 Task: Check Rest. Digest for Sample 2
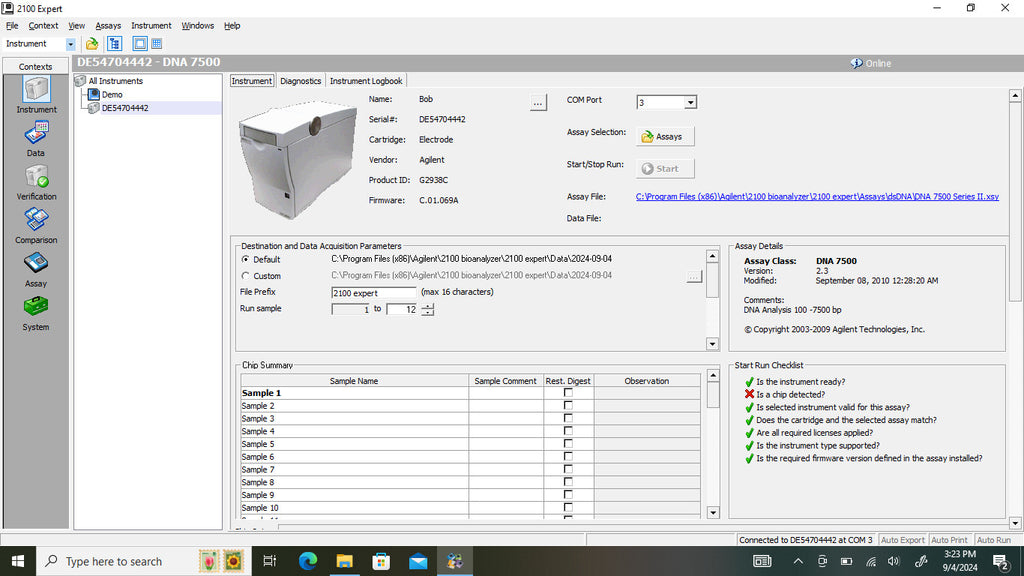tap(568, 406)
